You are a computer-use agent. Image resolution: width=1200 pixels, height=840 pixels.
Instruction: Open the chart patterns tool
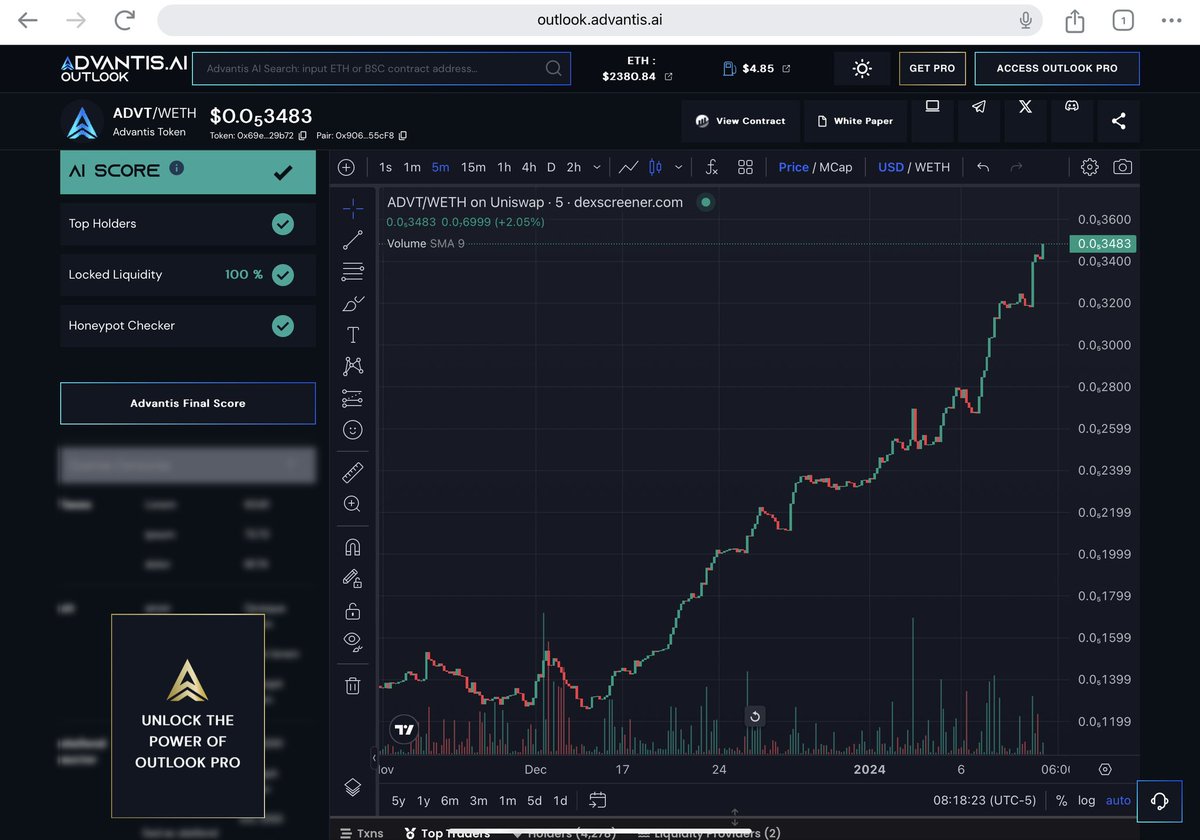pyautogui.click(x=352, y=366)
